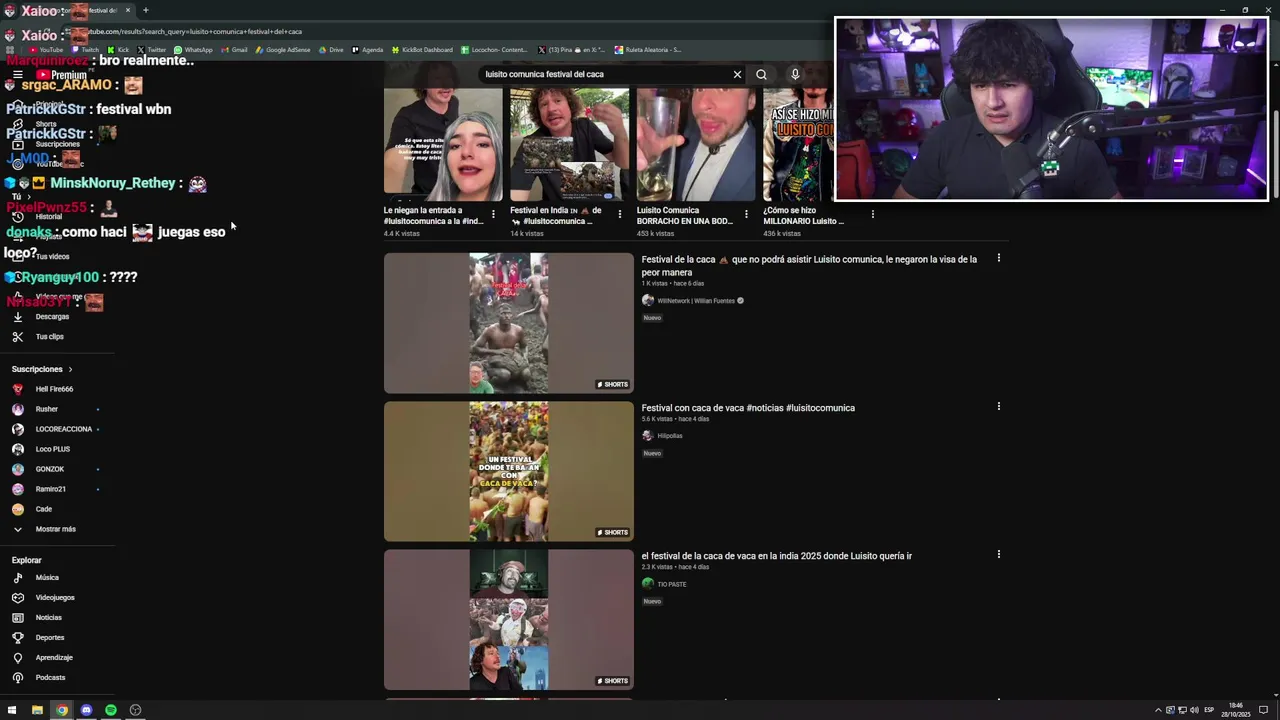The image size is (1280, 720).
Task: Expand Mostrar más under subscriptions
Action: click(55, 529)
